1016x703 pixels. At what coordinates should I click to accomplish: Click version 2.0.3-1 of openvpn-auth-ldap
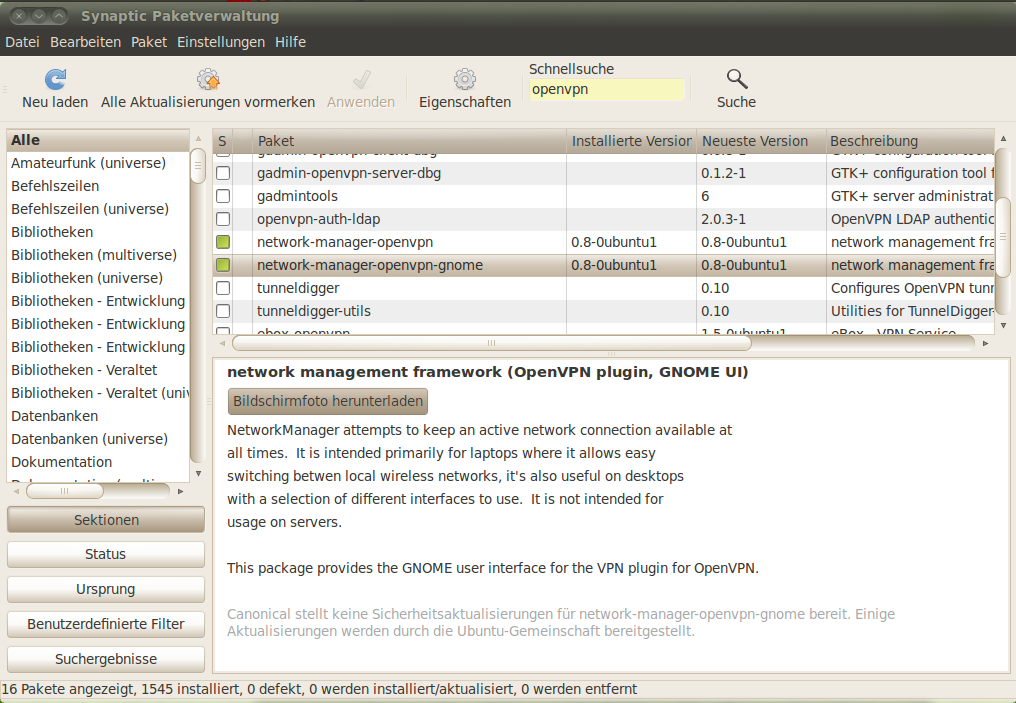[x=722, y=219]
